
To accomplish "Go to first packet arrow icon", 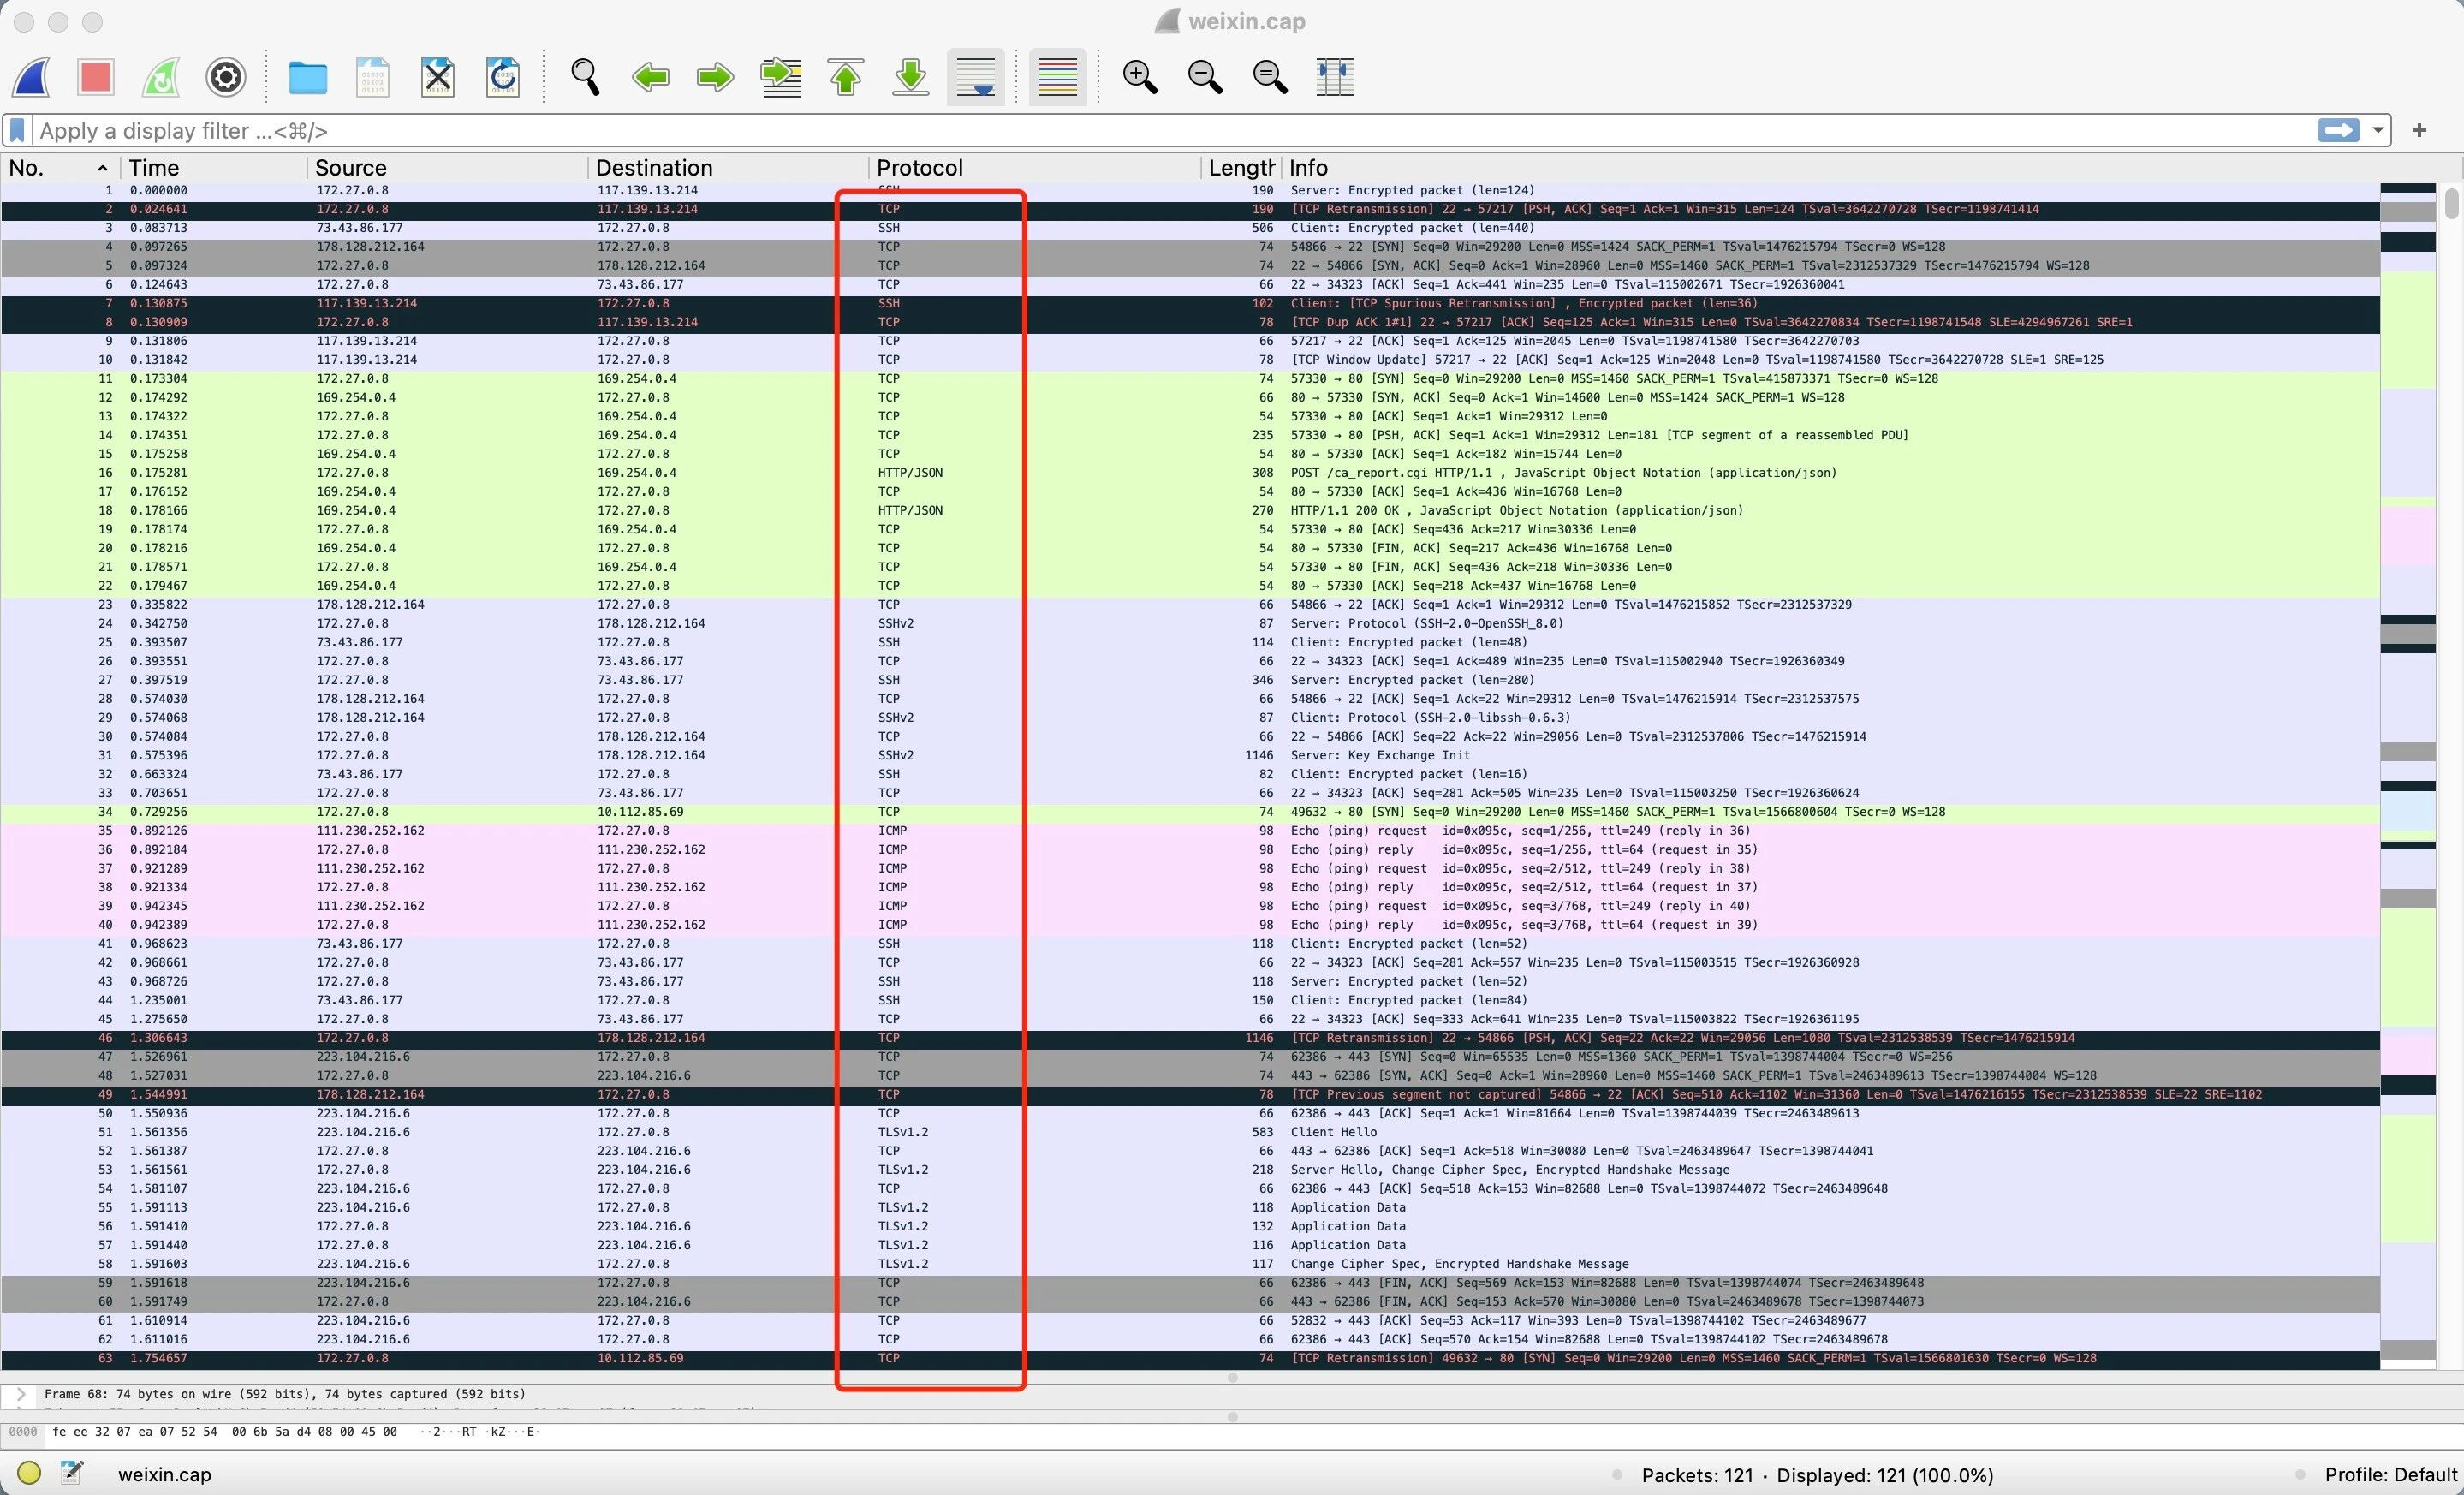I will point(846,77).
